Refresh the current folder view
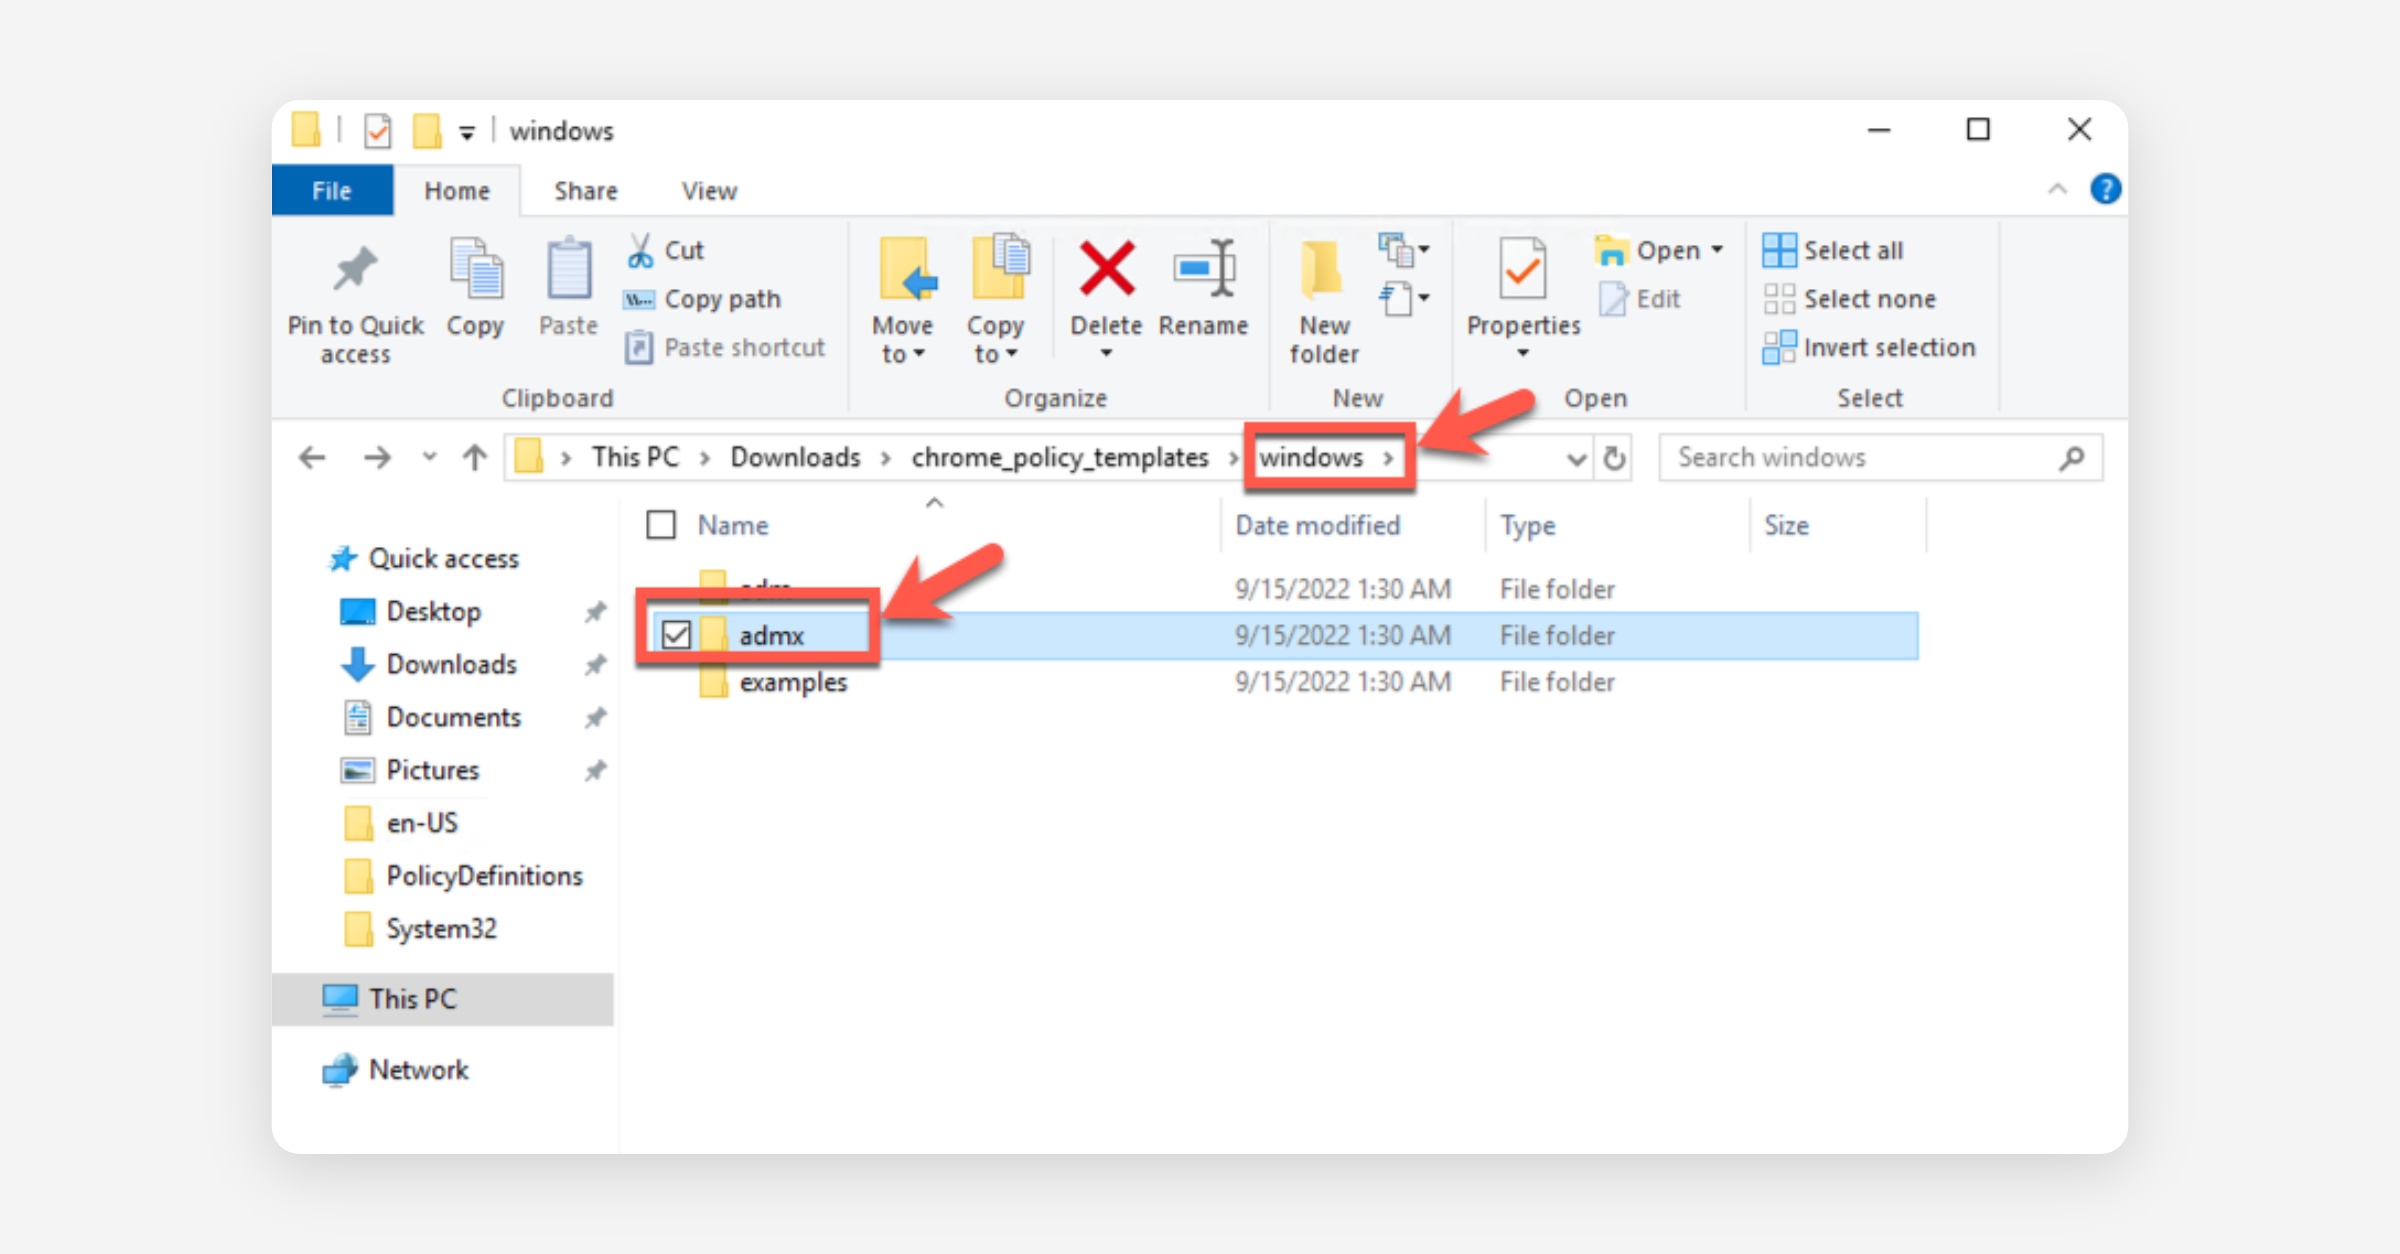 1614,458
